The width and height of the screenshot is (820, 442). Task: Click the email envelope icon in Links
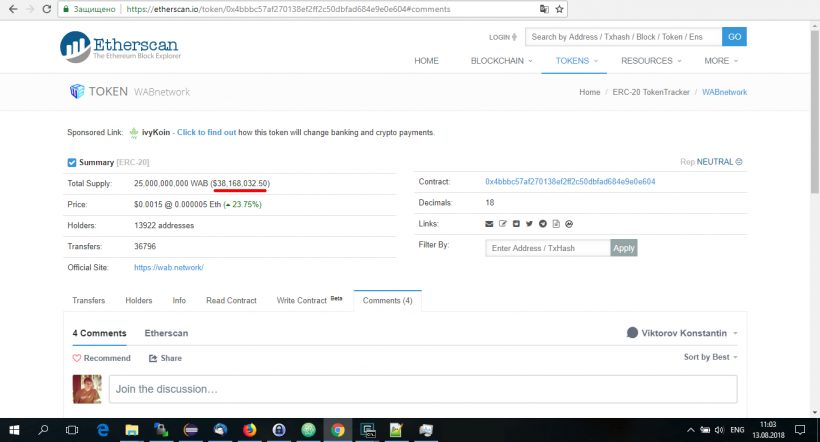(x=489, y=224)
